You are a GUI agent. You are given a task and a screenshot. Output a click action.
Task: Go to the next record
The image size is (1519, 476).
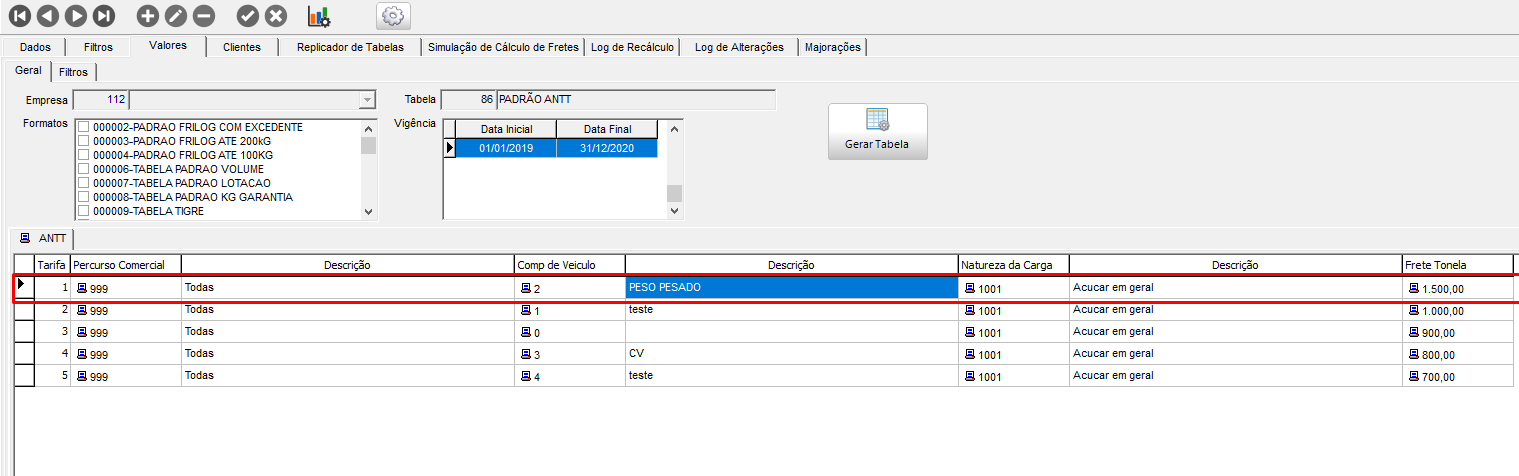point(76,16)
